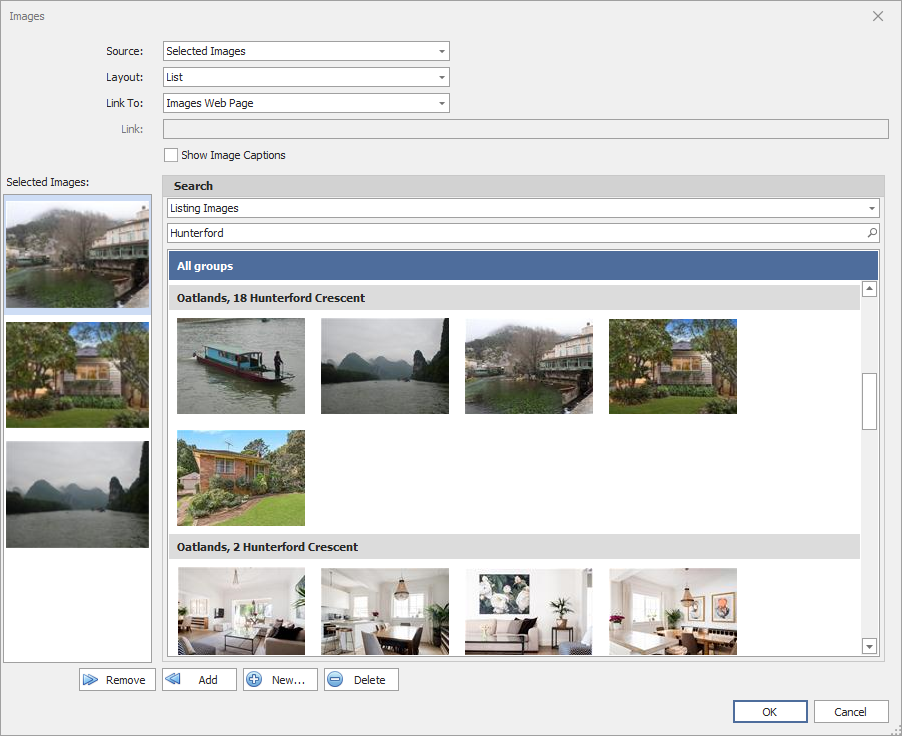Close the Images dialog window
The height and width of the screenshot is (736, 902).
pos(878,16)
